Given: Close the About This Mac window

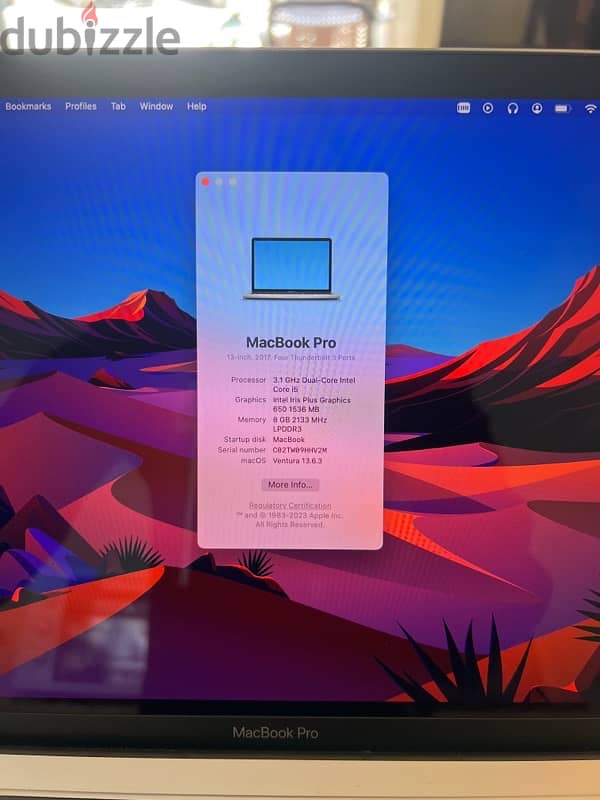Looking at the screenshot, I should (x=206, y=182).
